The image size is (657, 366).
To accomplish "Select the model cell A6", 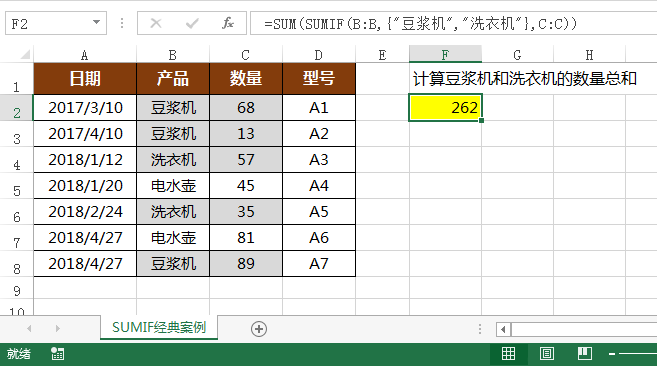I will tap(319, 238).
